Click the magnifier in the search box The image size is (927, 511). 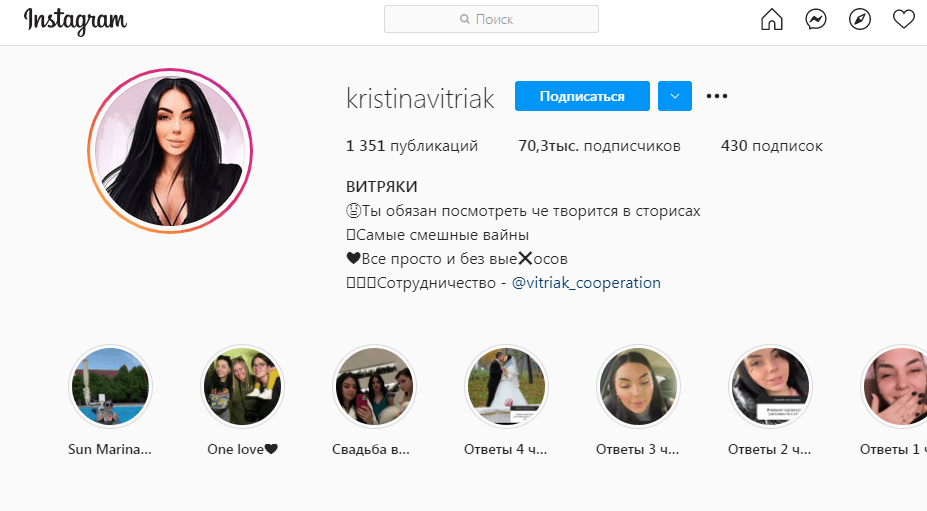(x=465, y=20)
